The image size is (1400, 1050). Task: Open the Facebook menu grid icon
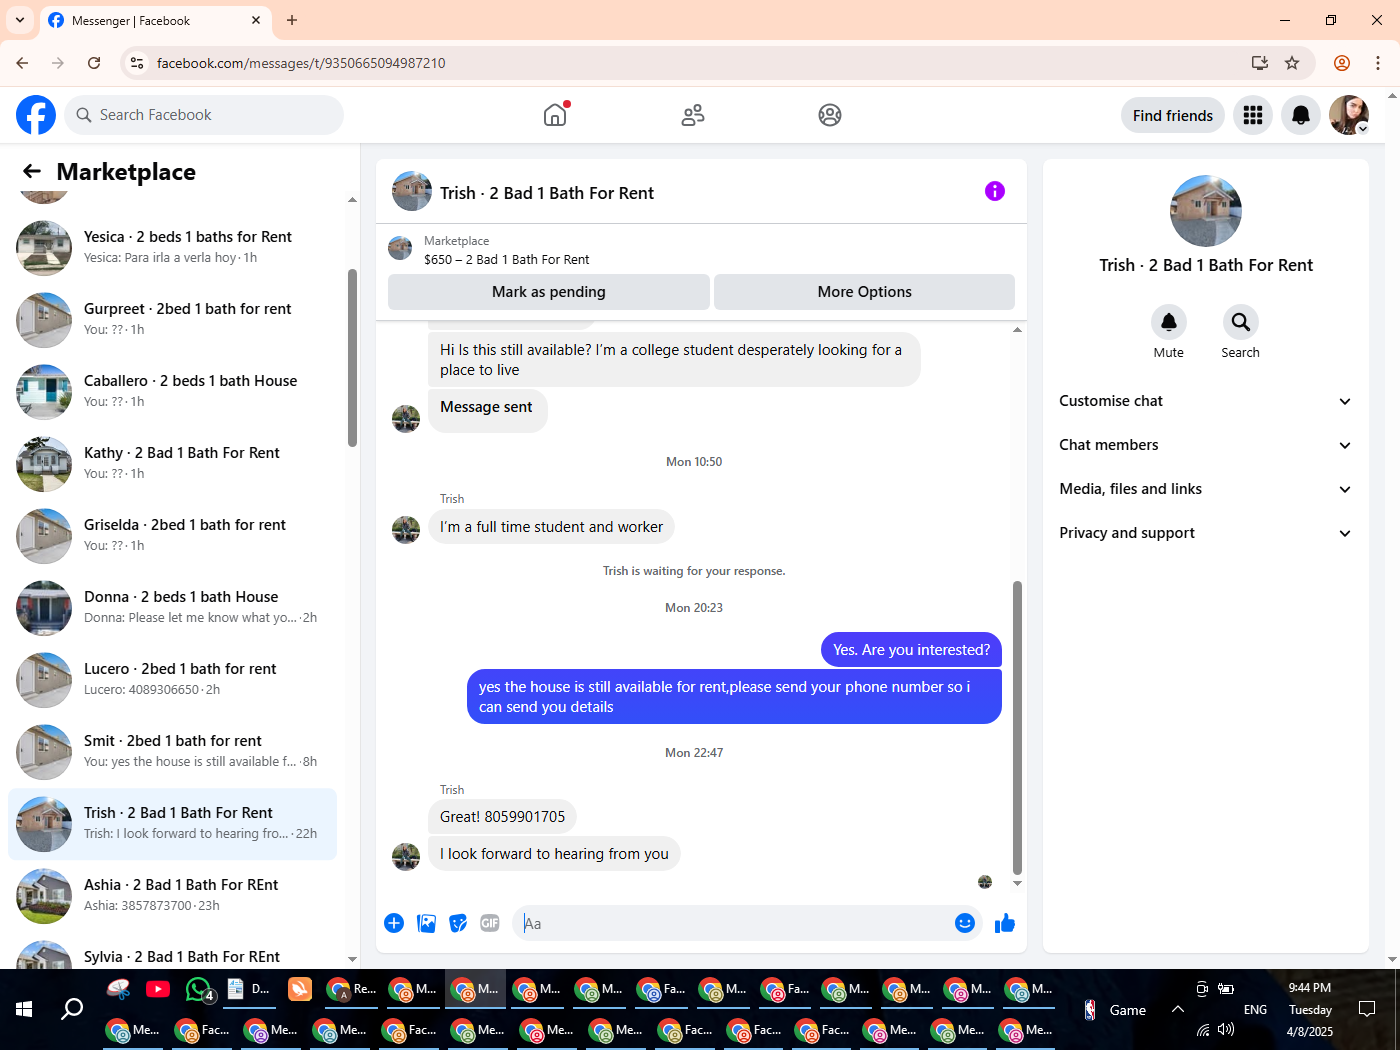[1253, 115]
